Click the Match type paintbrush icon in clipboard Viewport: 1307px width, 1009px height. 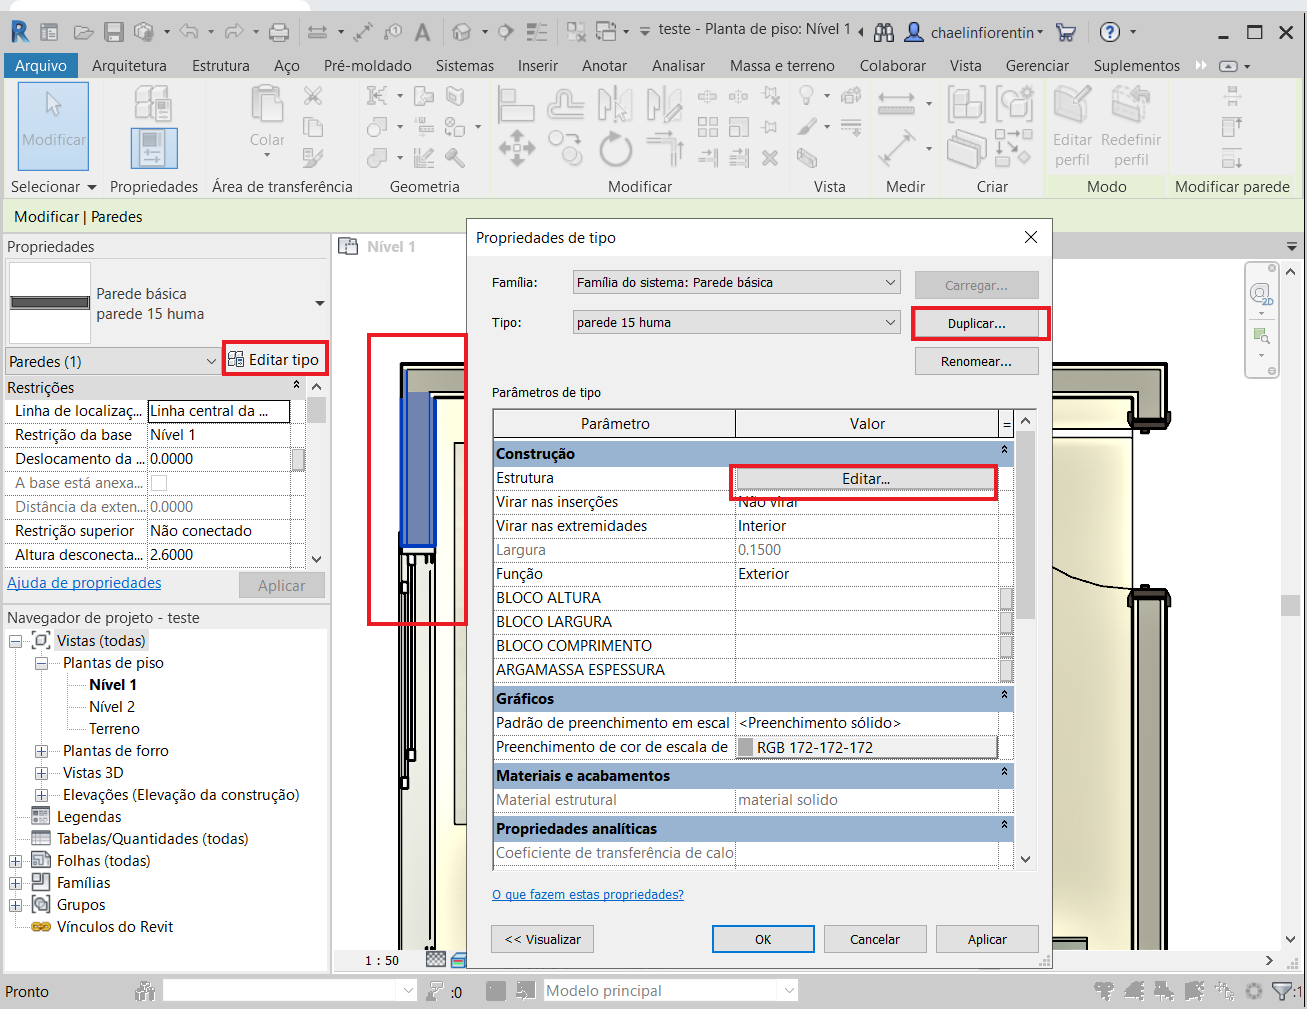pos(313,157)
